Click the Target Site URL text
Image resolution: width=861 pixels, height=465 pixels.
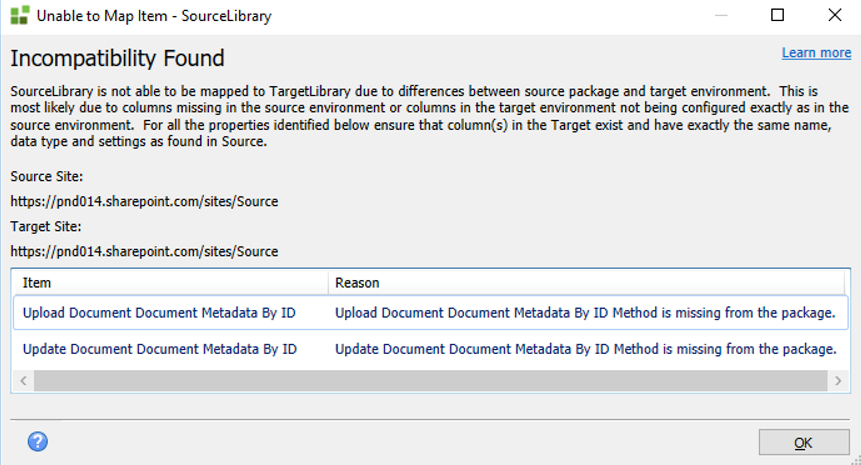[x=144, y=251]
